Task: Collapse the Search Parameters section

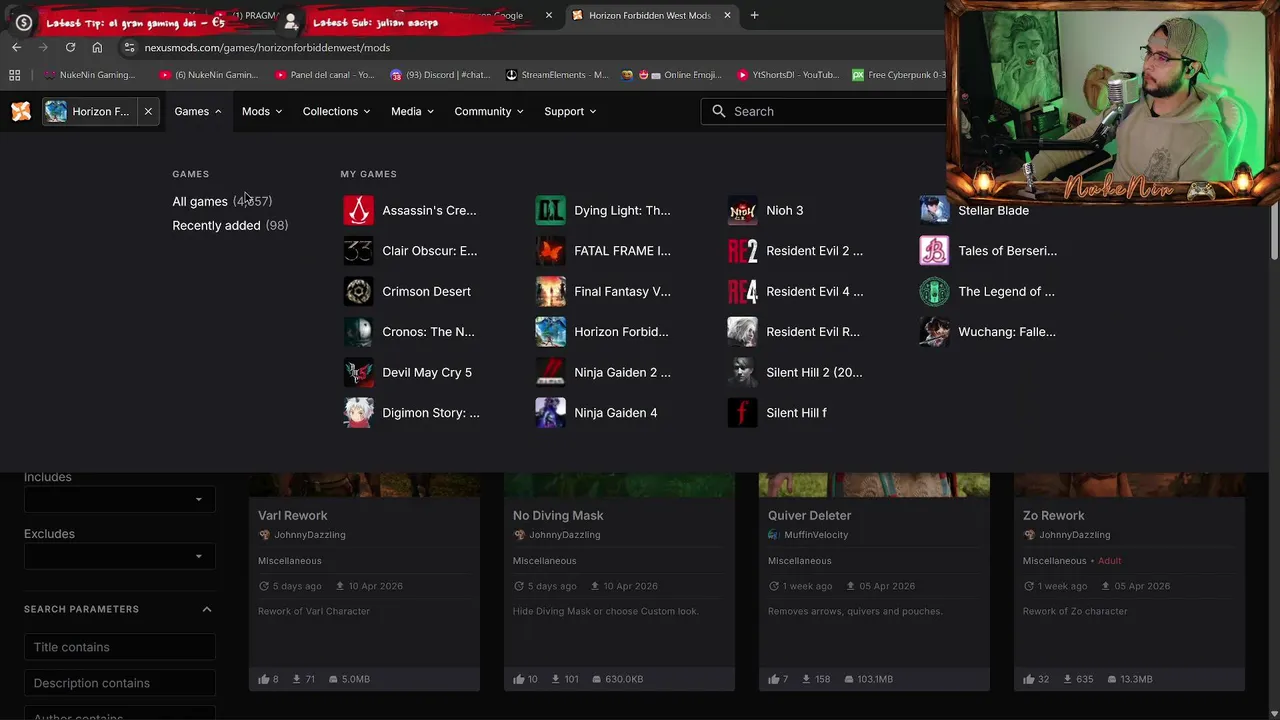Action: 207,609
